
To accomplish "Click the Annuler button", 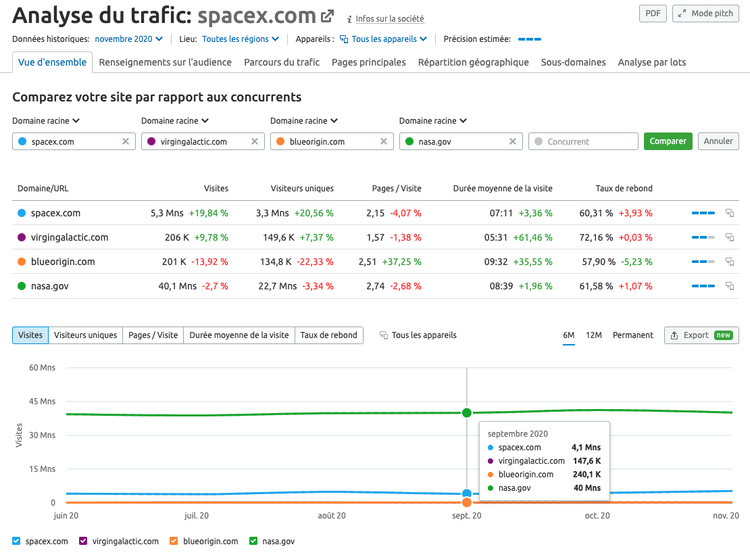I will click(x=718, y=141).
